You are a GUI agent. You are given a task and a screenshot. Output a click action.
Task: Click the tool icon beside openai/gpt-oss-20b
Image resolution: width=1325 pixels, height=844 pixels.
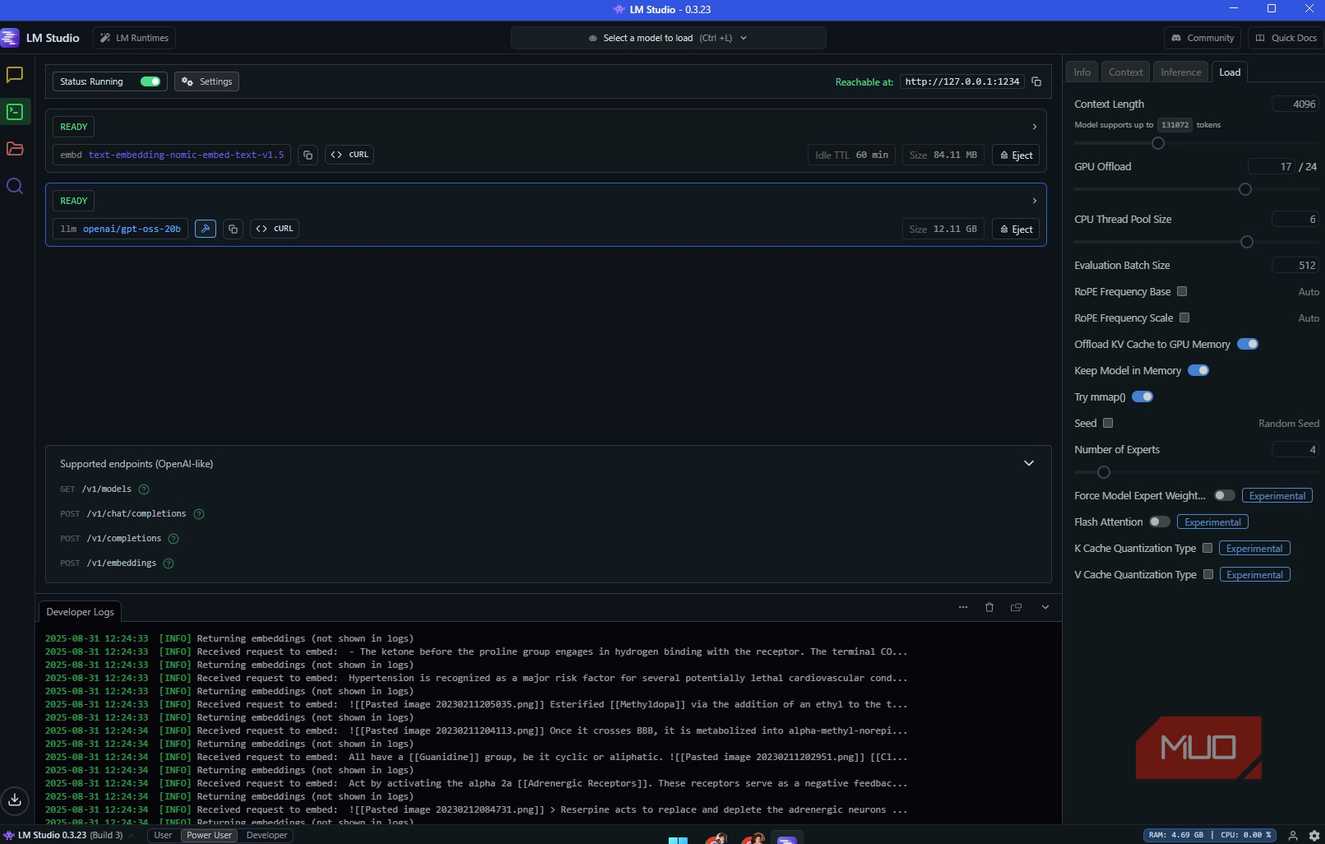coord(205,229)
